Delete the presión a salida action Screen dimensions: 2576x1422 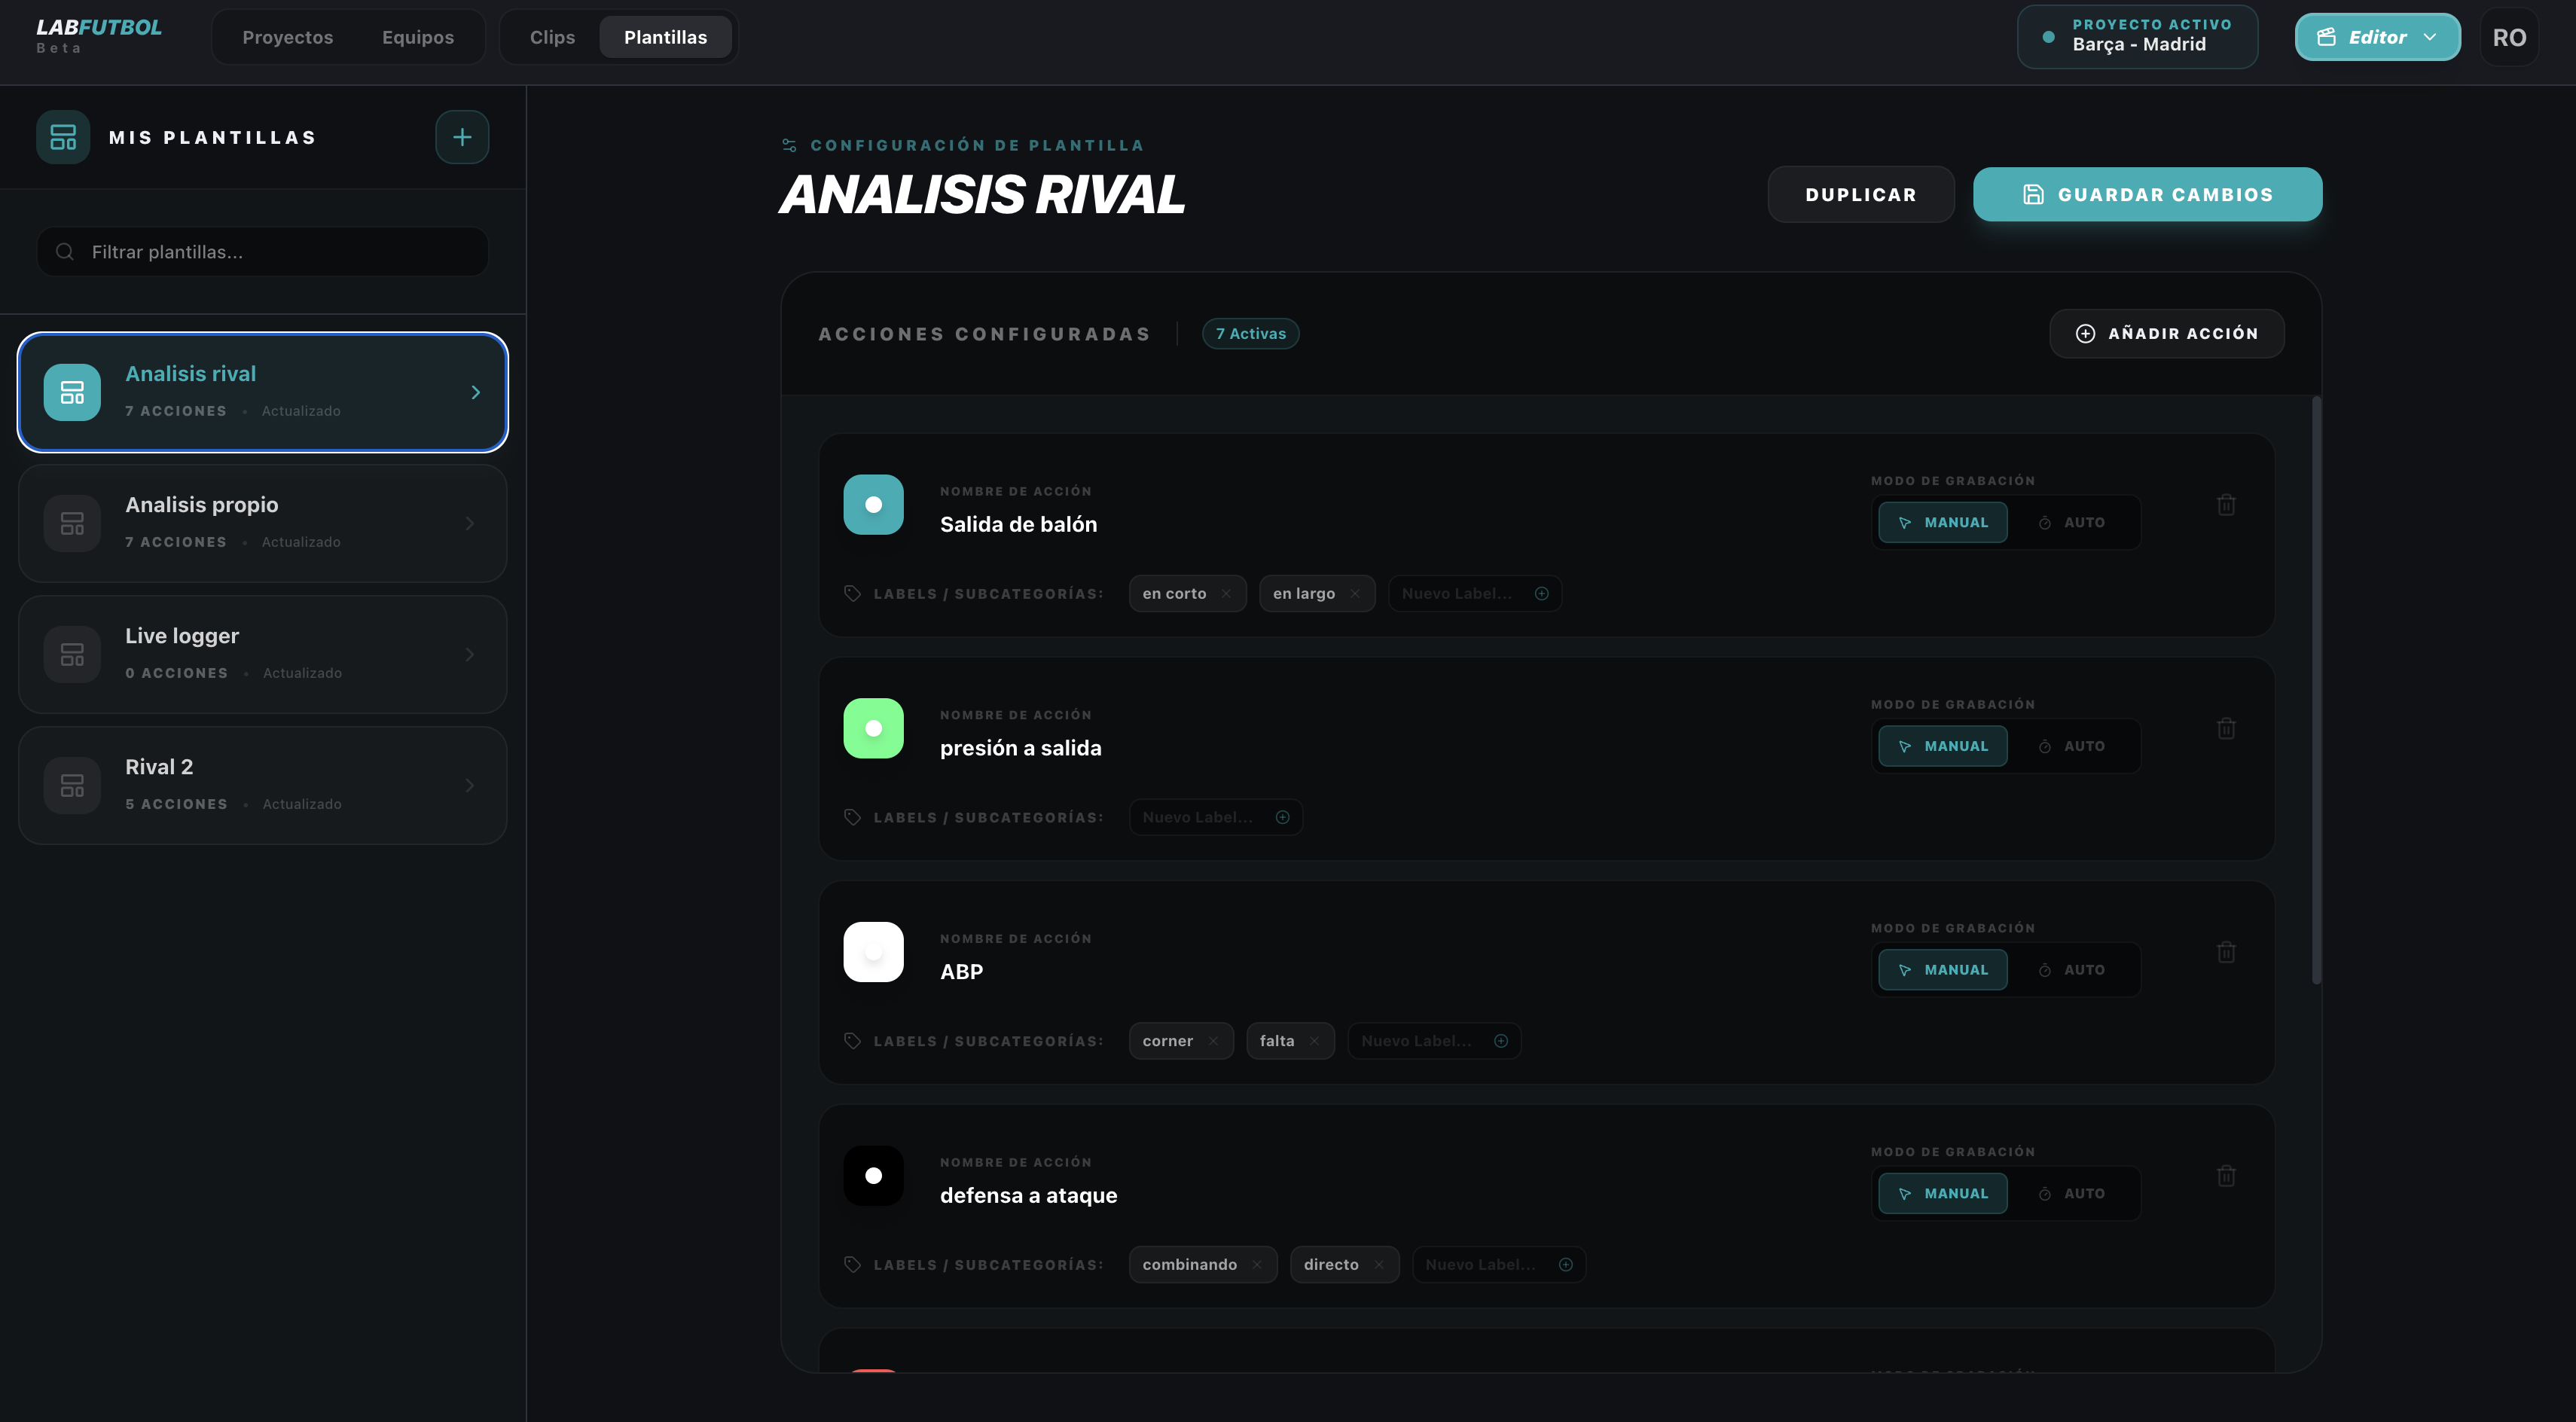point(2226,728)
